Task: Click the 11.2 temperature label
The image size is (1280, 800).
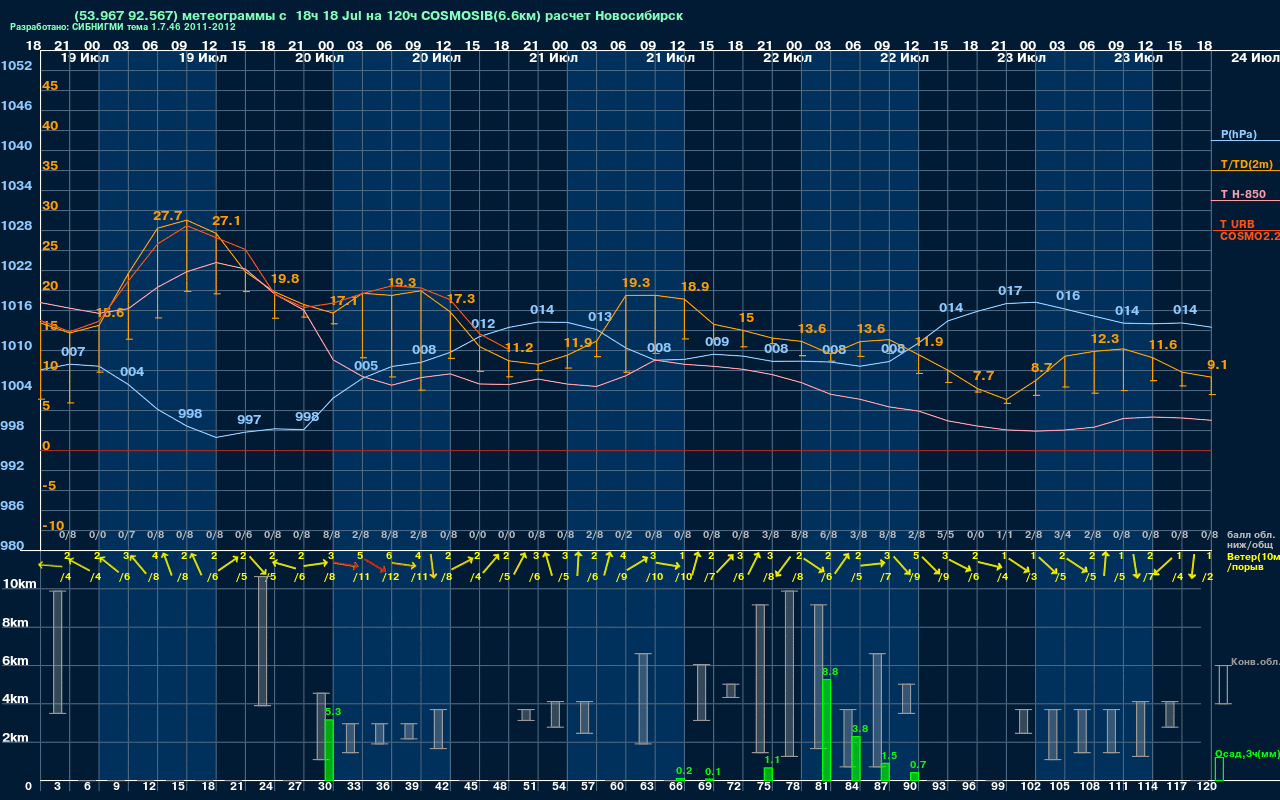Action: coord(519,347)
